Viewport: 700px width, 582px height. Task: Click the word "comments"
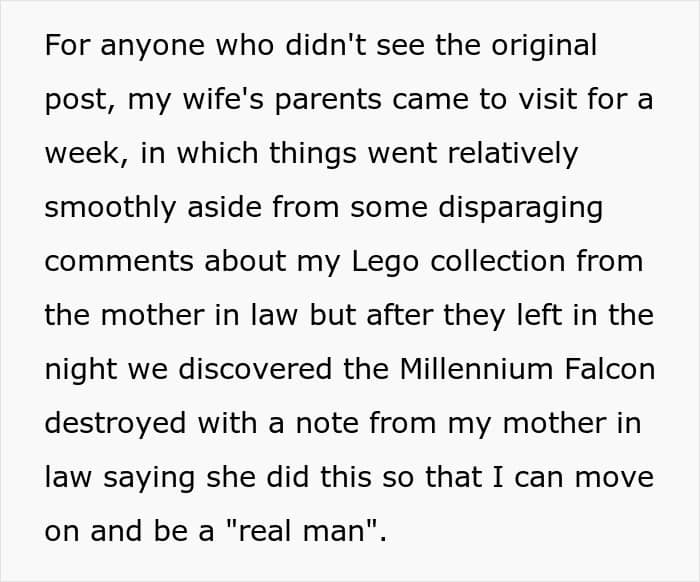pos(119,262)
